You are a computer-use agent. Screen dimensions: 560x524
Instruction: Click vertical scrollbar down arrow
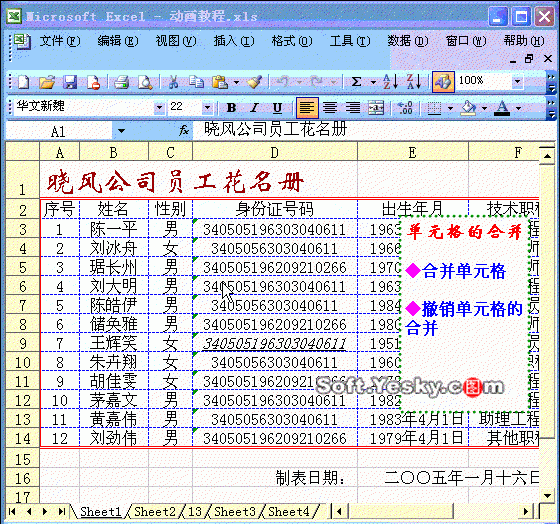tap(547, 496)
